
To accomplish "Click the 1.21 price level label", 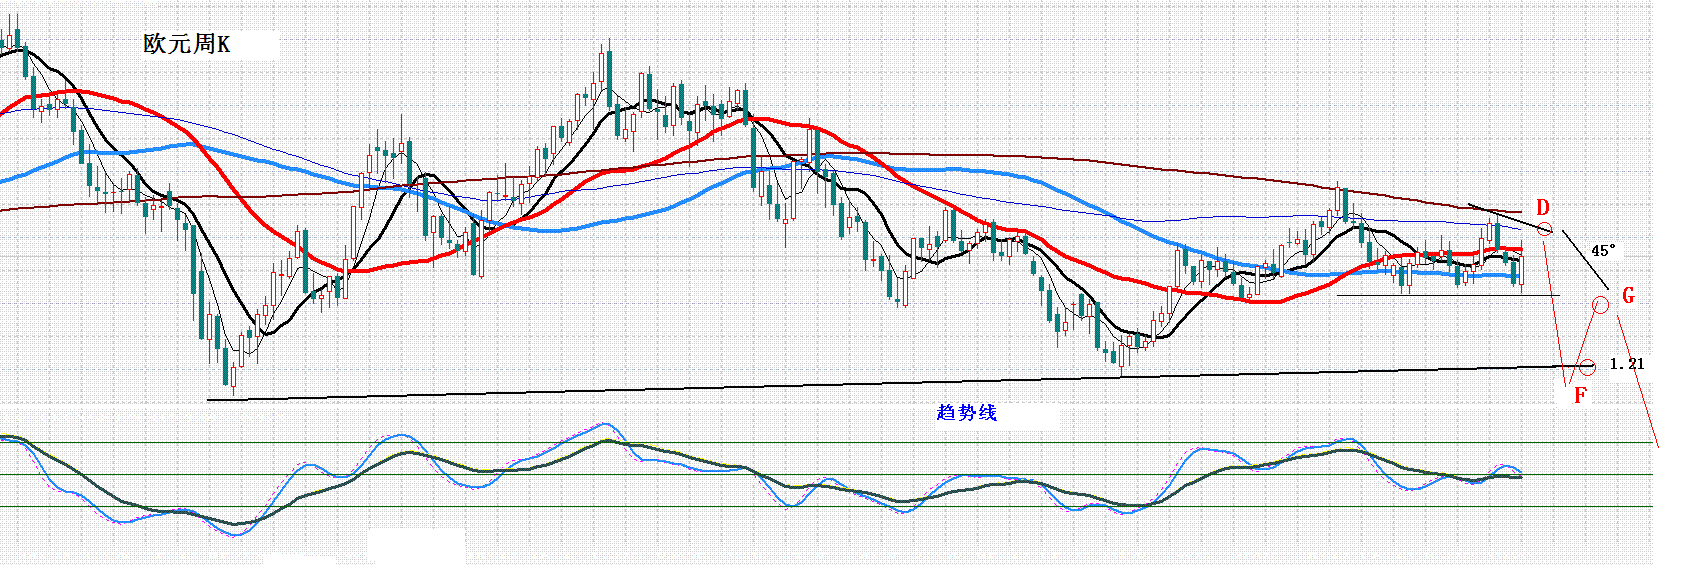I will pos(1626,364).
